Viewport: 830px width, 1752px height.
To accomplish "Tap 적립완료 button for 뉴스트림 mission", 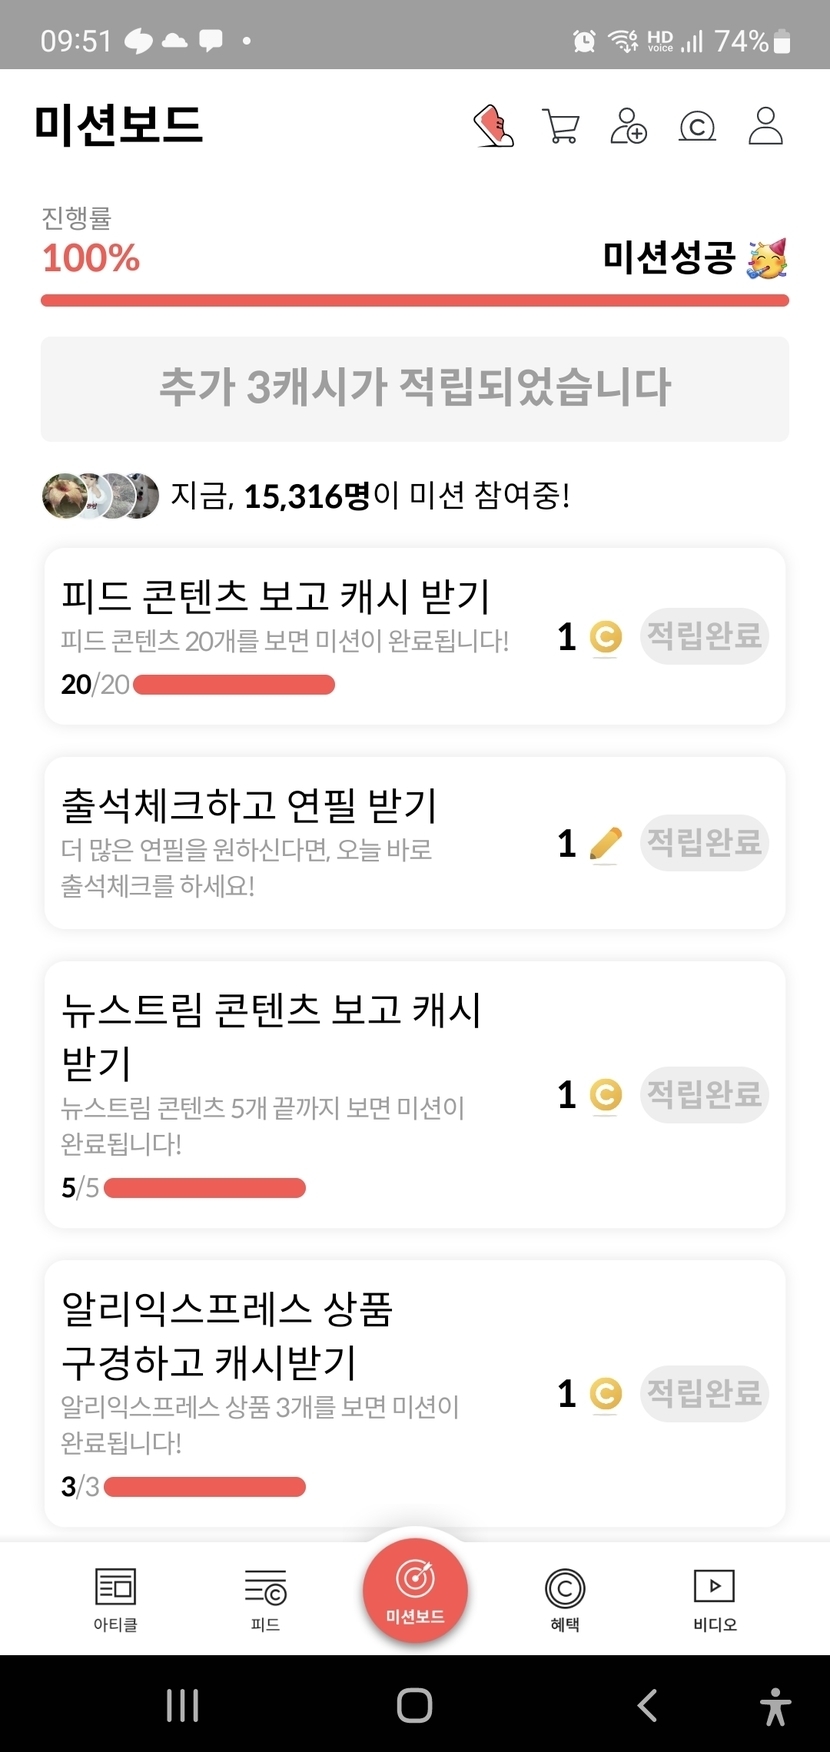I will [x=704, y=1094].
